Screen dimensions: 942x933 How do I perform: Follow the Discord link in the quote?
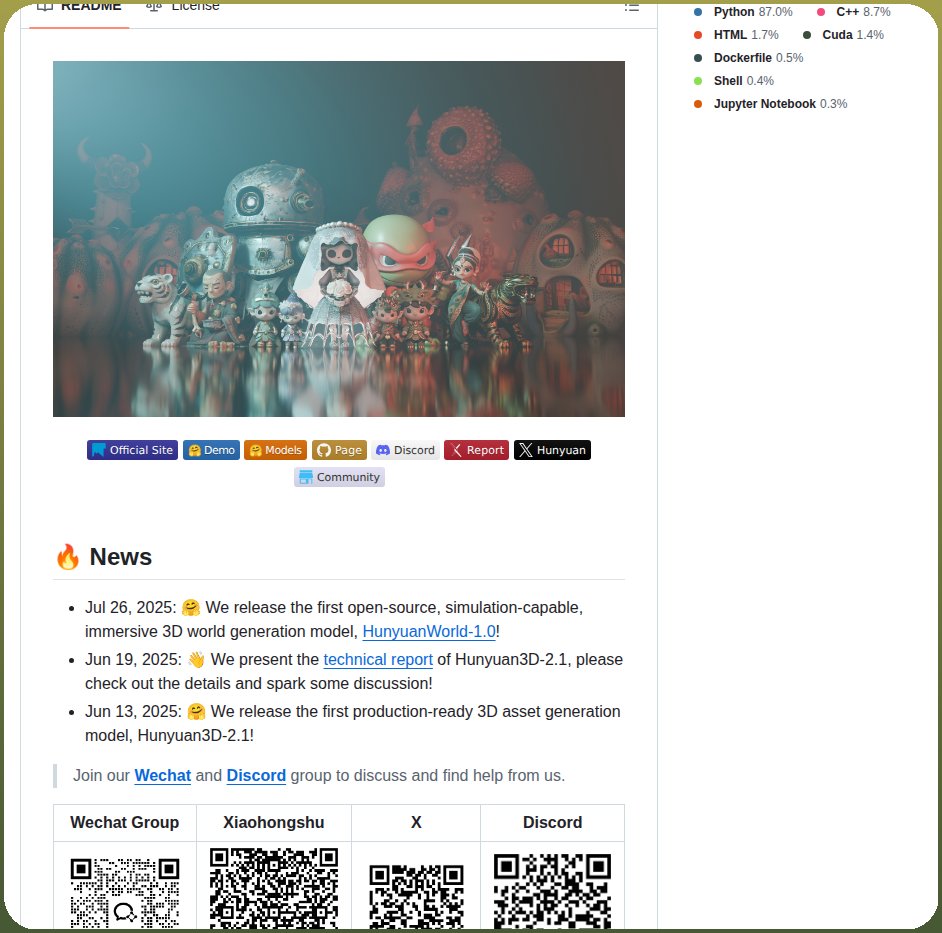point(256,775)
